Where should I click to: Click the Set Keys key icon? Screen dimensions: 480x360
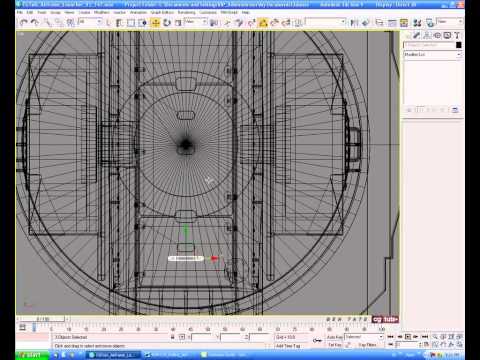pyautogui.click(x=317, y=340)
